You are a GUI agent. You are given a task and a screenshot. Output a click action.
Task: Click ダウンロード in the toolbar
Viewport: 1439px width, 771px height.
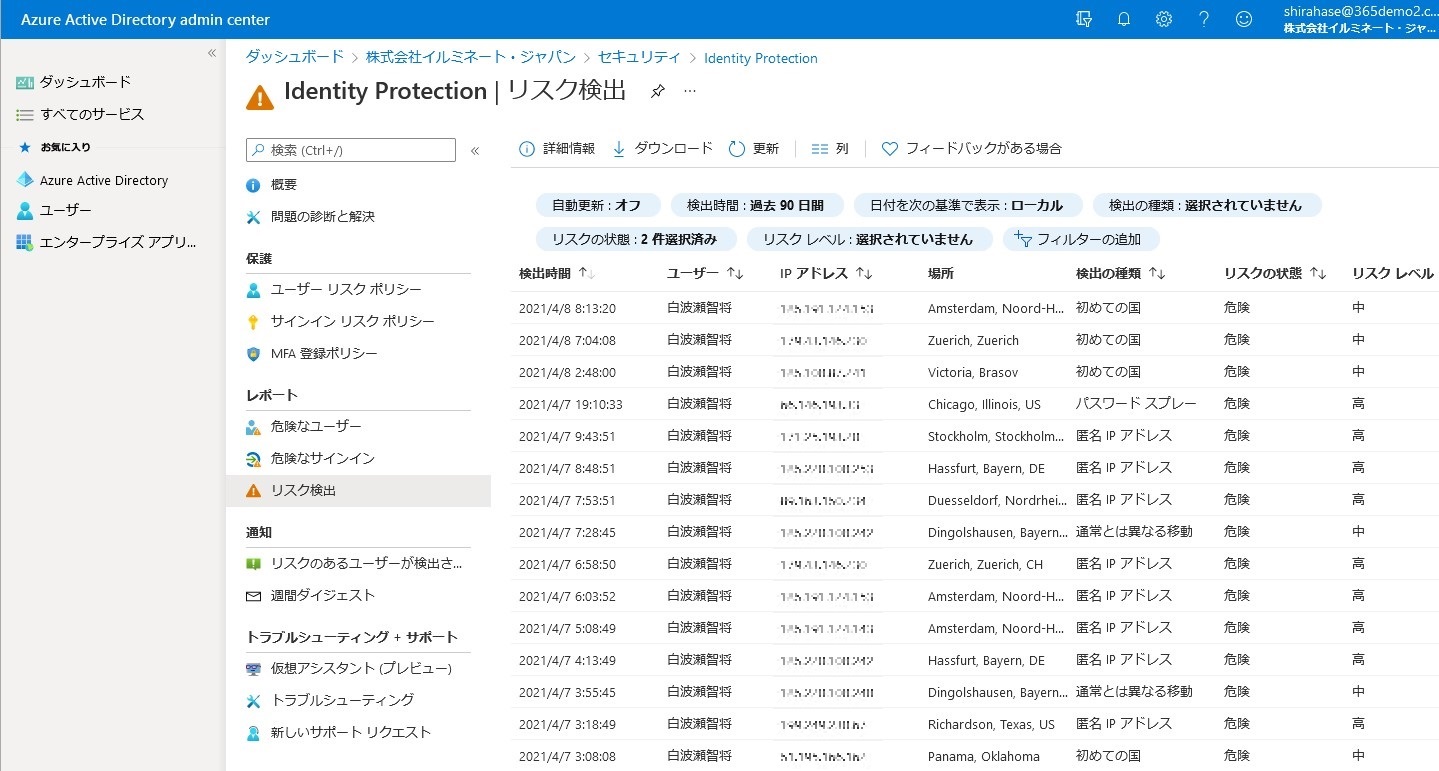(662, 148)
